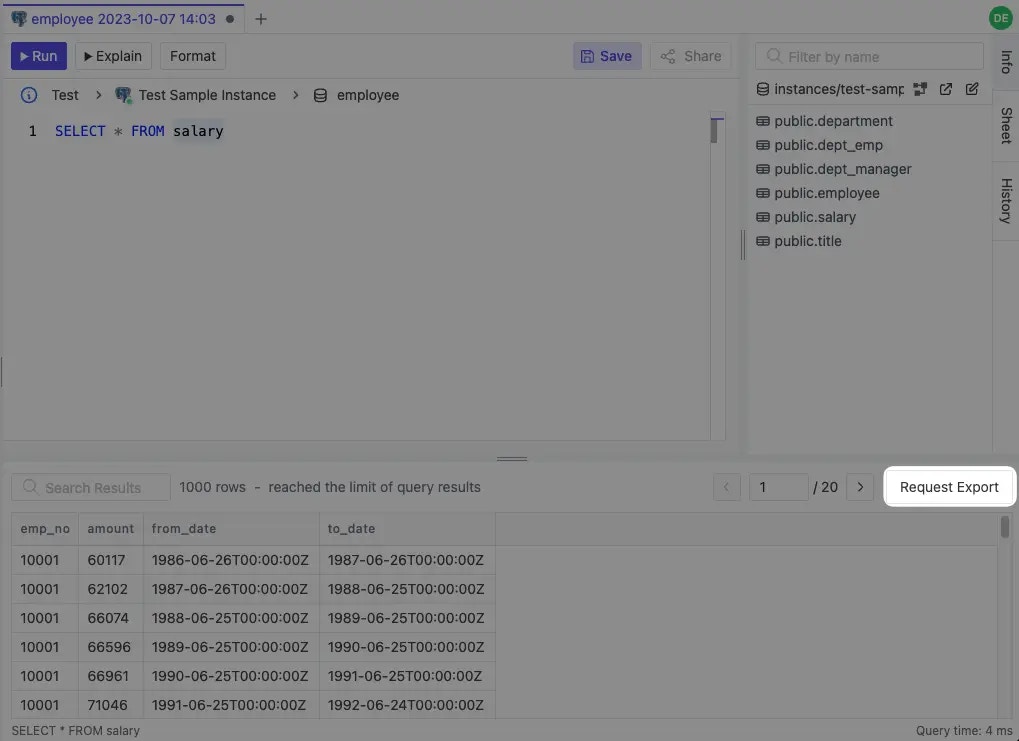Image resolution: width=1019 pixels, height=741 pixels.
Task: Select the Info tab
Action: click(1005, 62)
